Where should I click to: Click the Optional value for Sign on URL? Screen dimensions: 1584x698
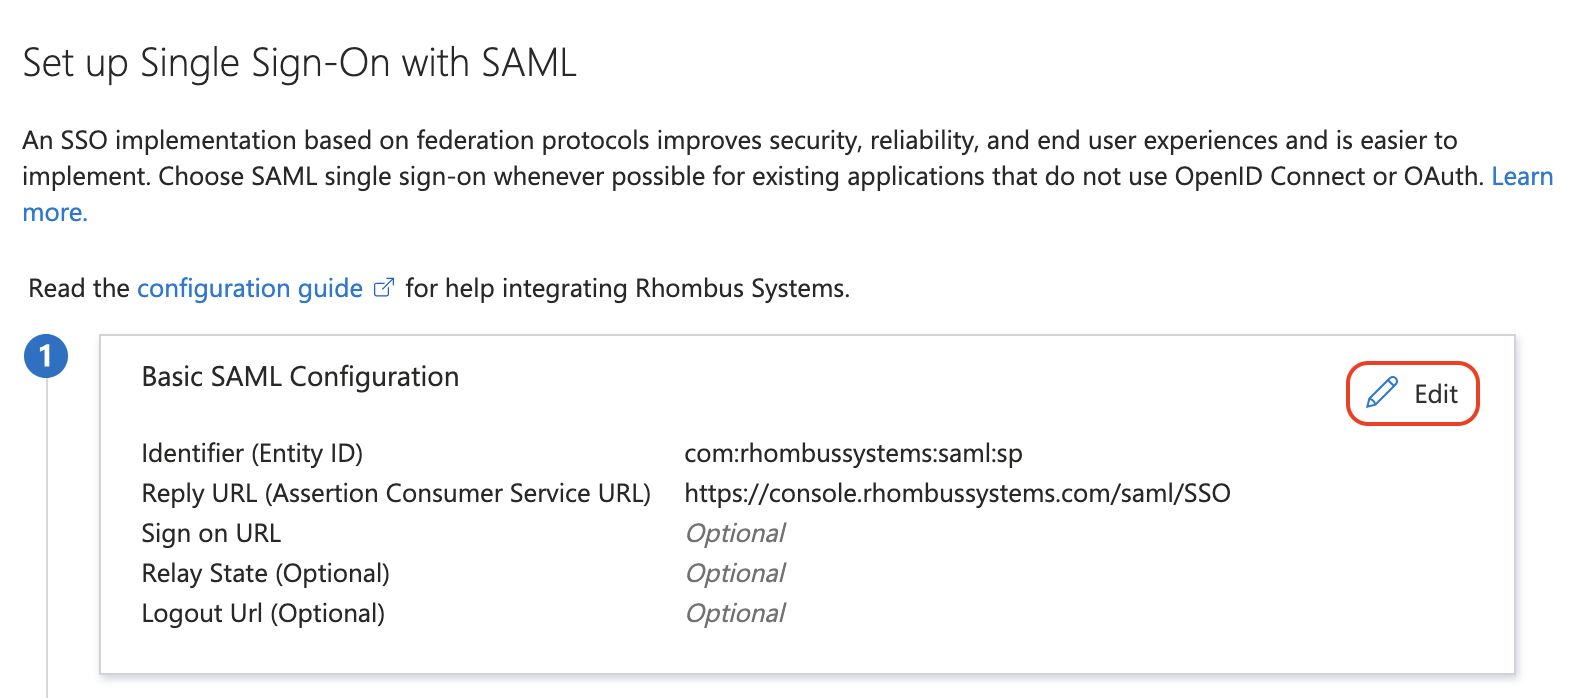735,533
